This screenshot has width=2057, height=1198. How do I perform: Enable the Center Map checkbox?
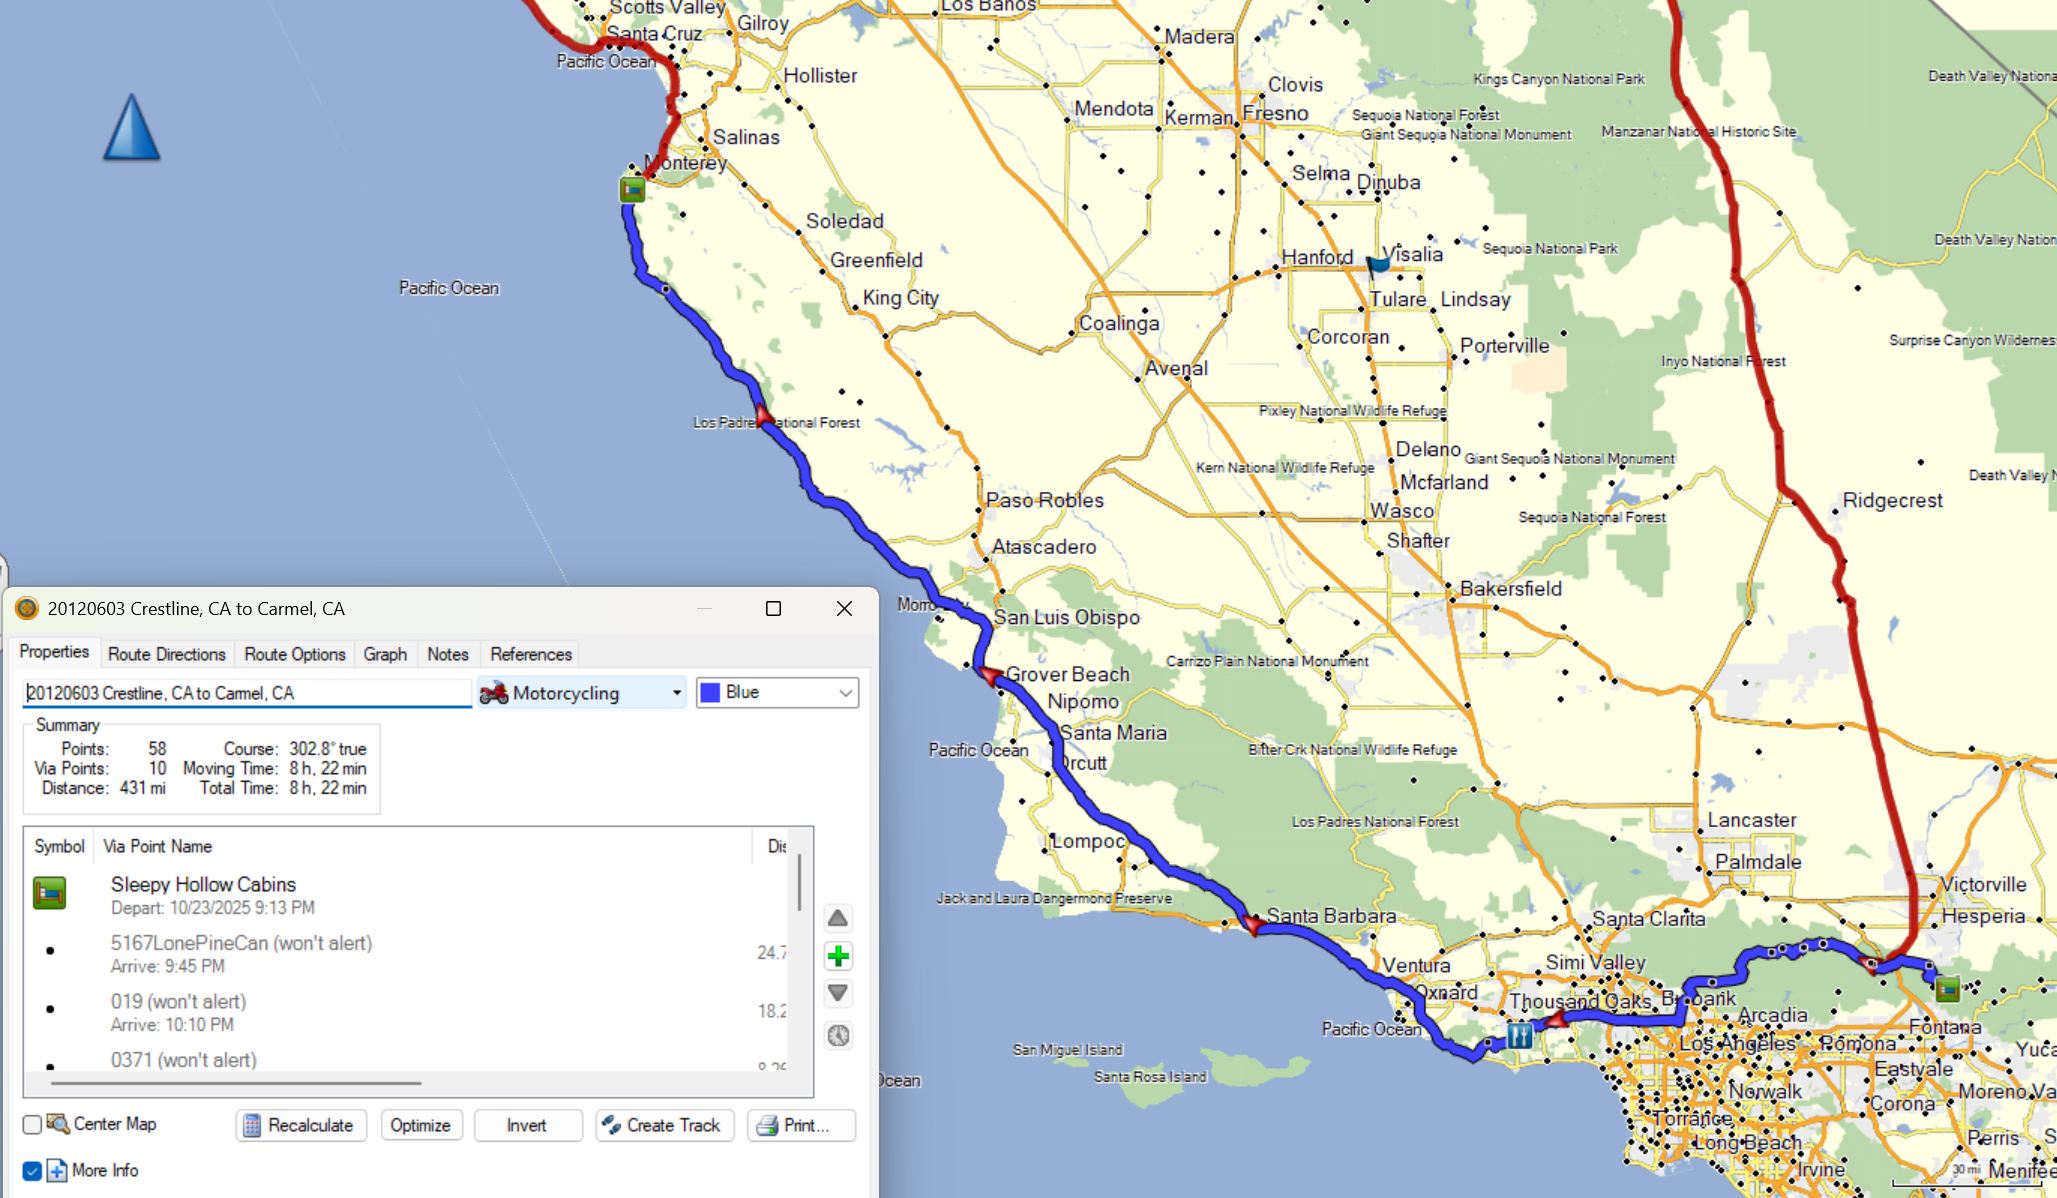click(x=32, y=1125)
